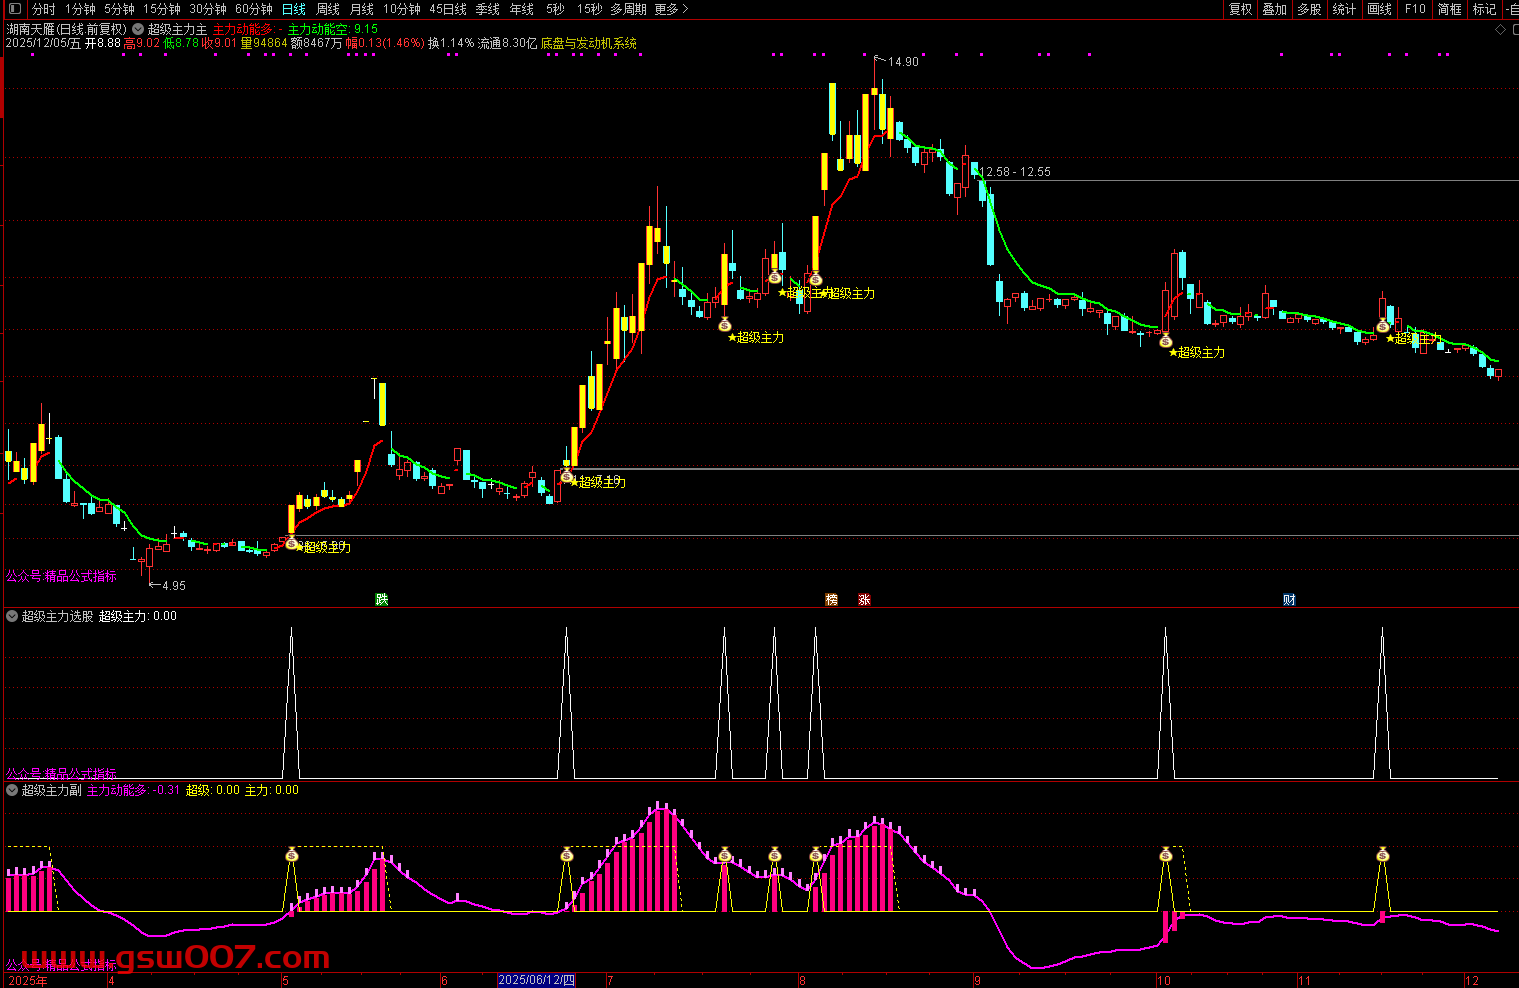Viewport: 1519px width, 988px height.
Task: Select the 60分钟 period tab
Action: [x=253, y=9]
